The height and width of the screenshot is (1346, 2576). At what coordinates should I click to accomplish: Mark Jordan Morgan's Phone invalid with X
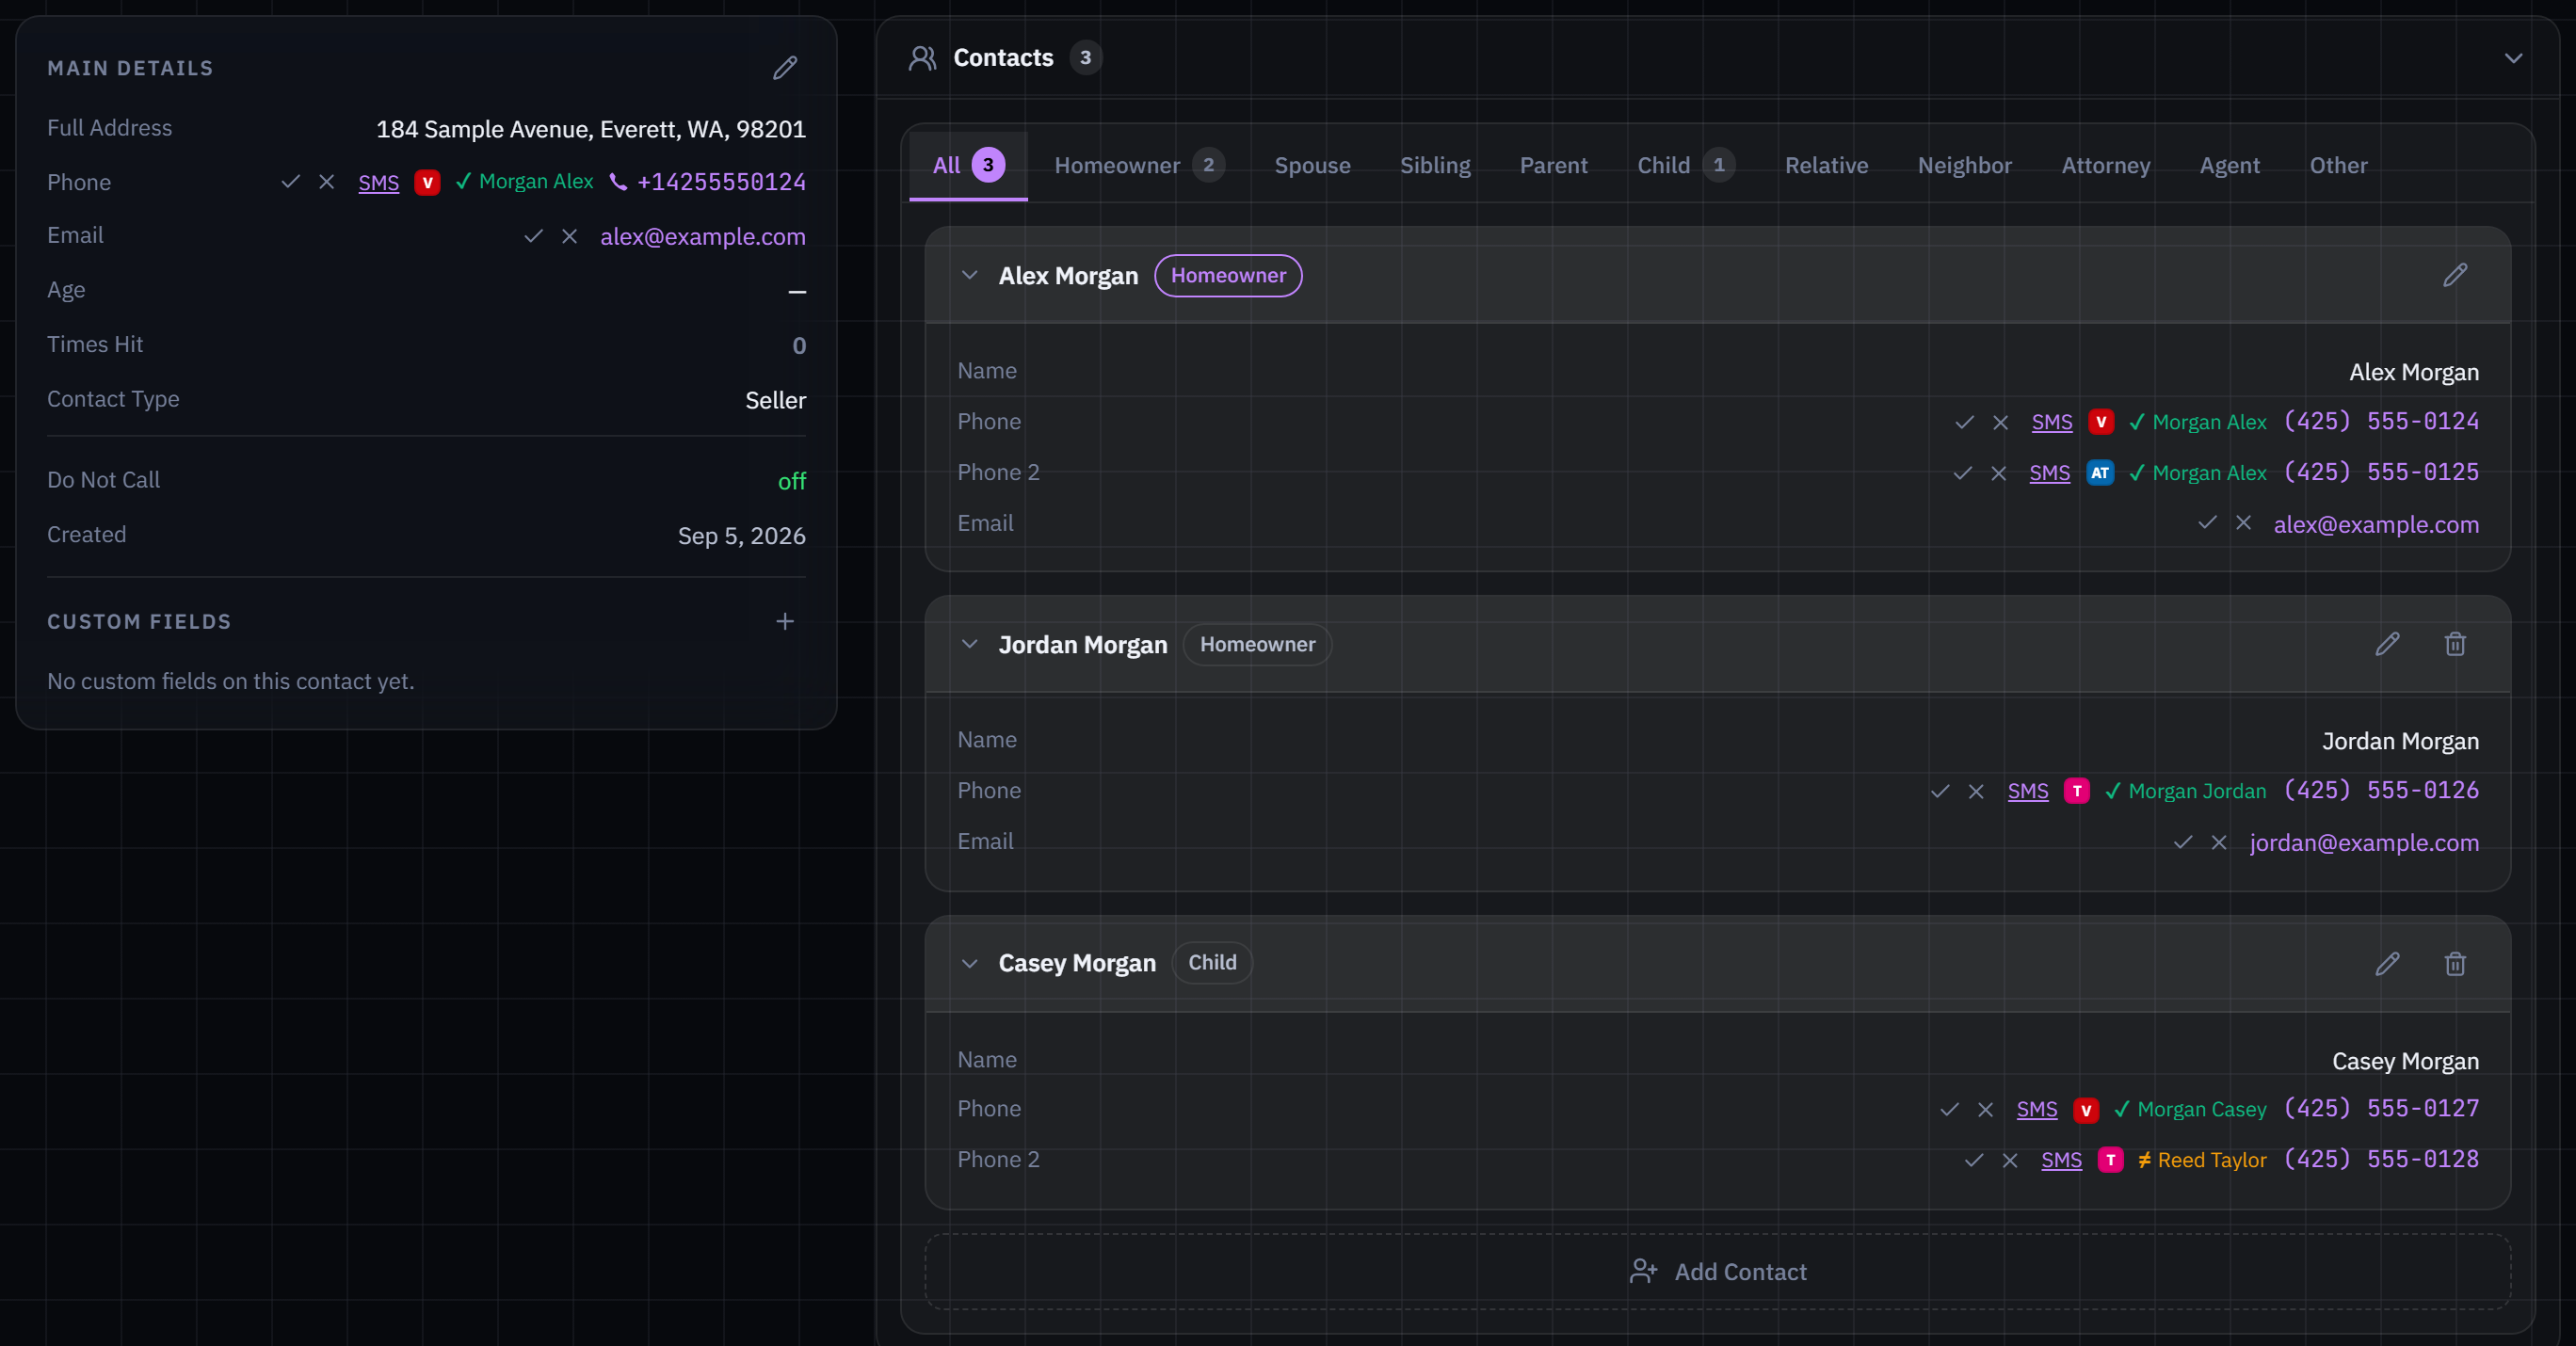1976,791
